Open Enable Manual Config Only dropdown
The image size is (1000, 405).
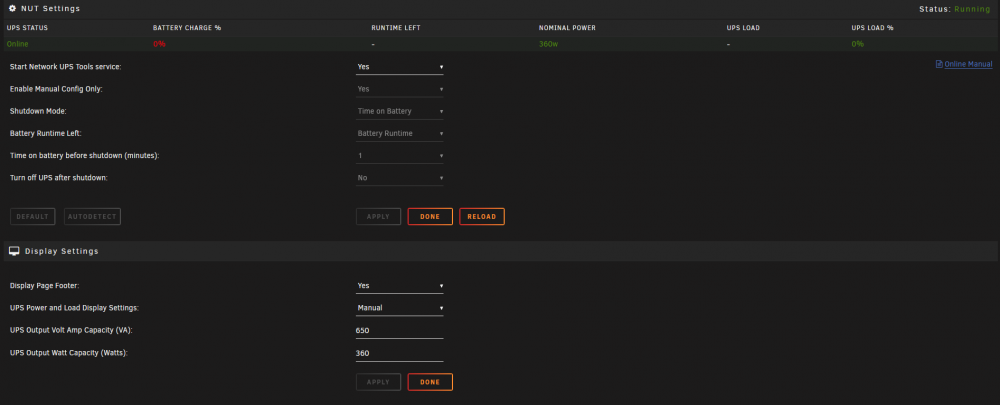coord(400,89)
